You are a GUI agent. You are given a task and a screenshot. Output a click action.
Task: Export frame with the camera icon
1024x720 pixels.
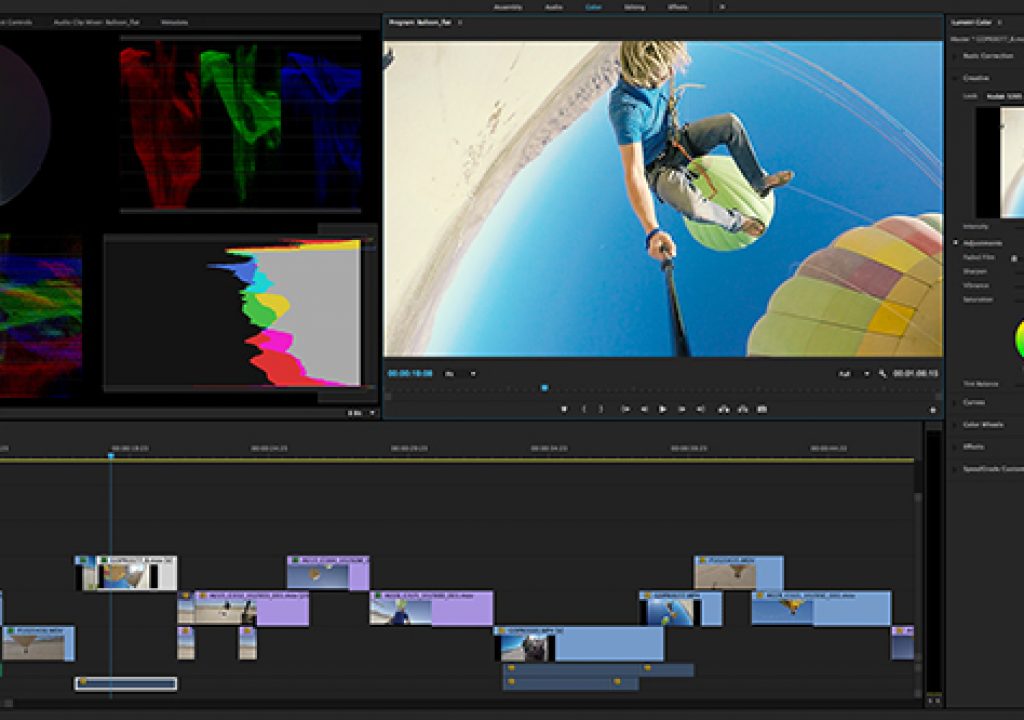click(x=761, y=409)
